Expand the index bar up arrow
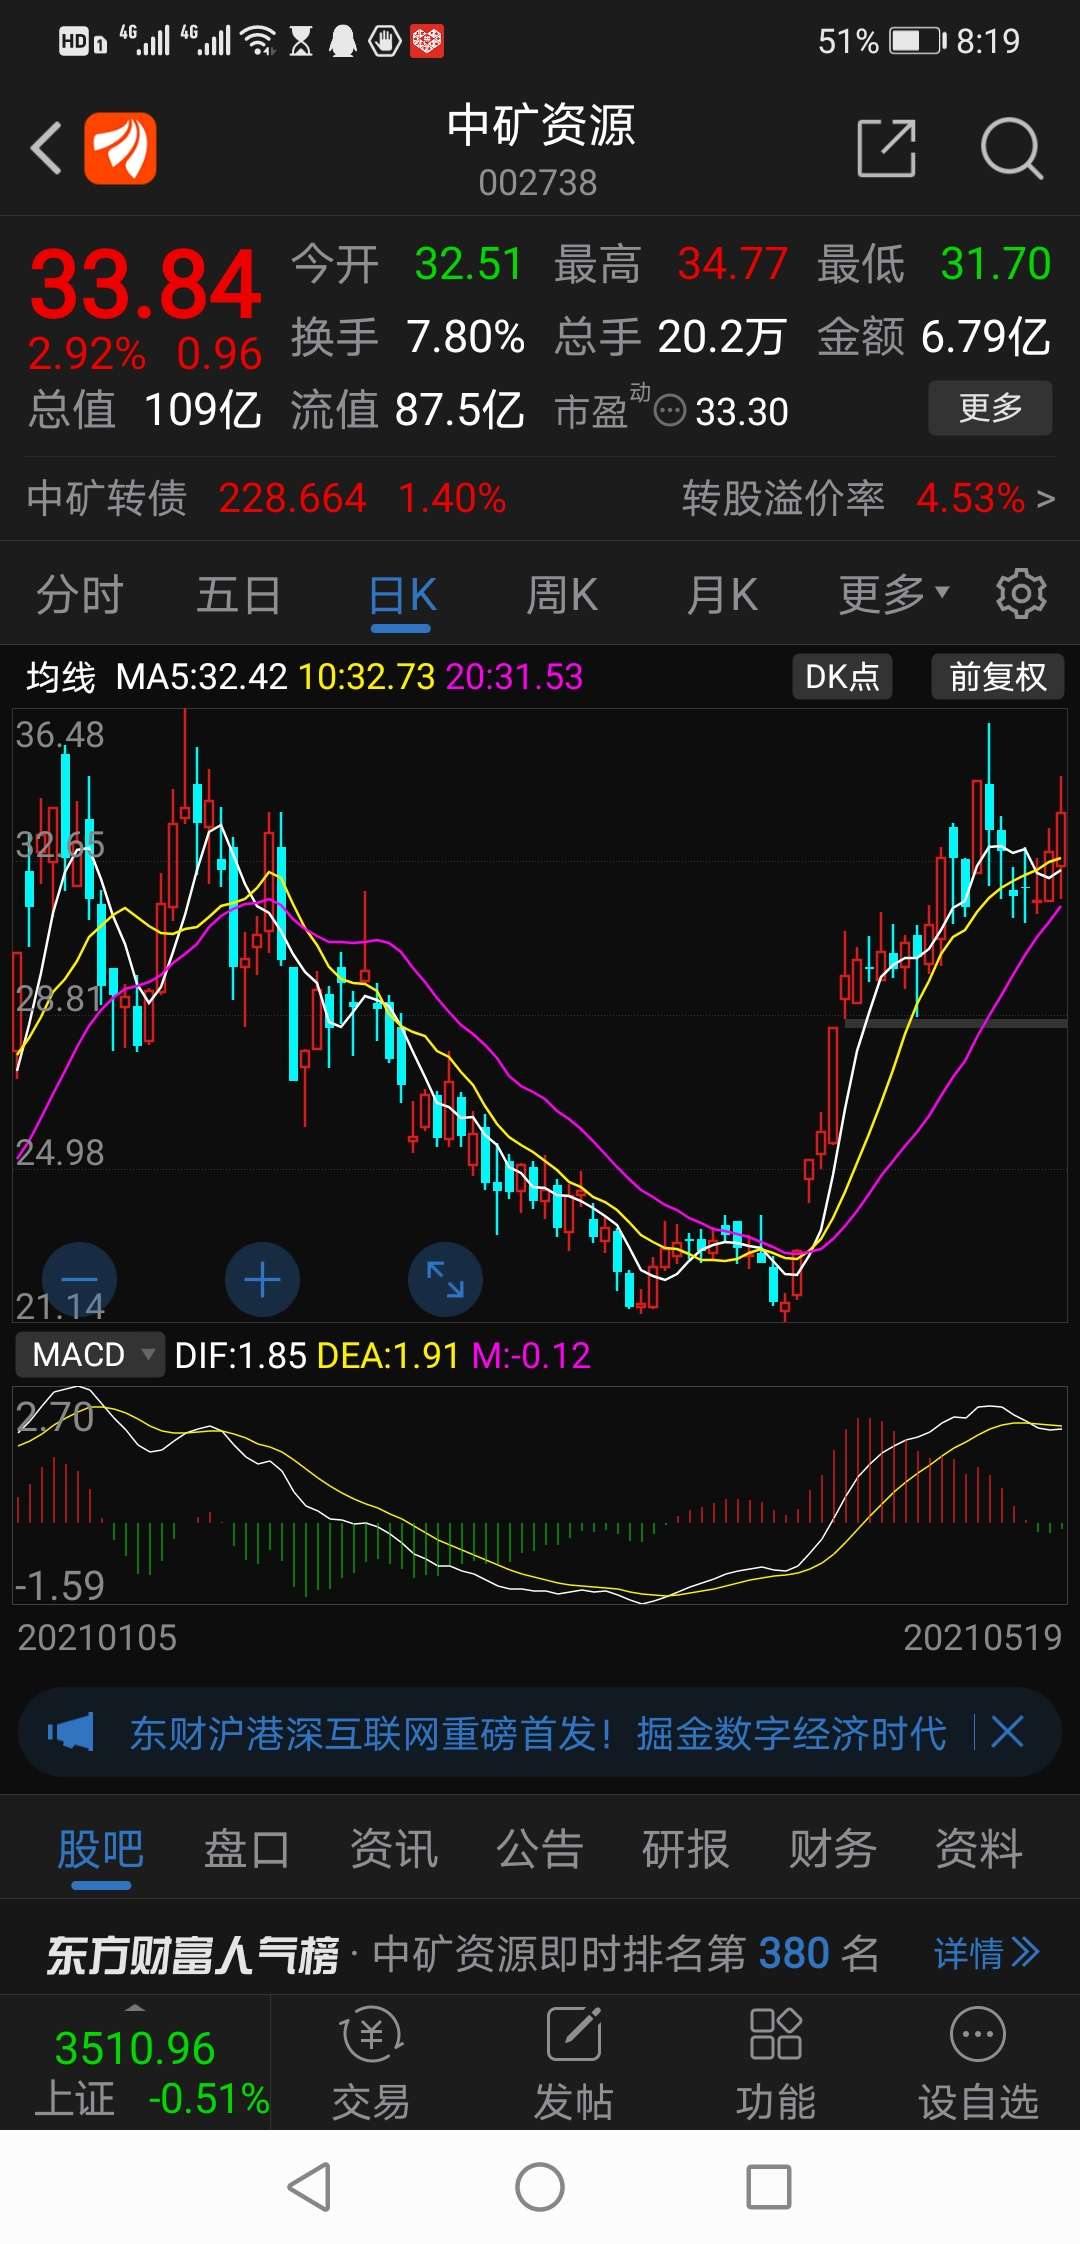The width and height of the screenshot is (1080, 2244). 135,2008
